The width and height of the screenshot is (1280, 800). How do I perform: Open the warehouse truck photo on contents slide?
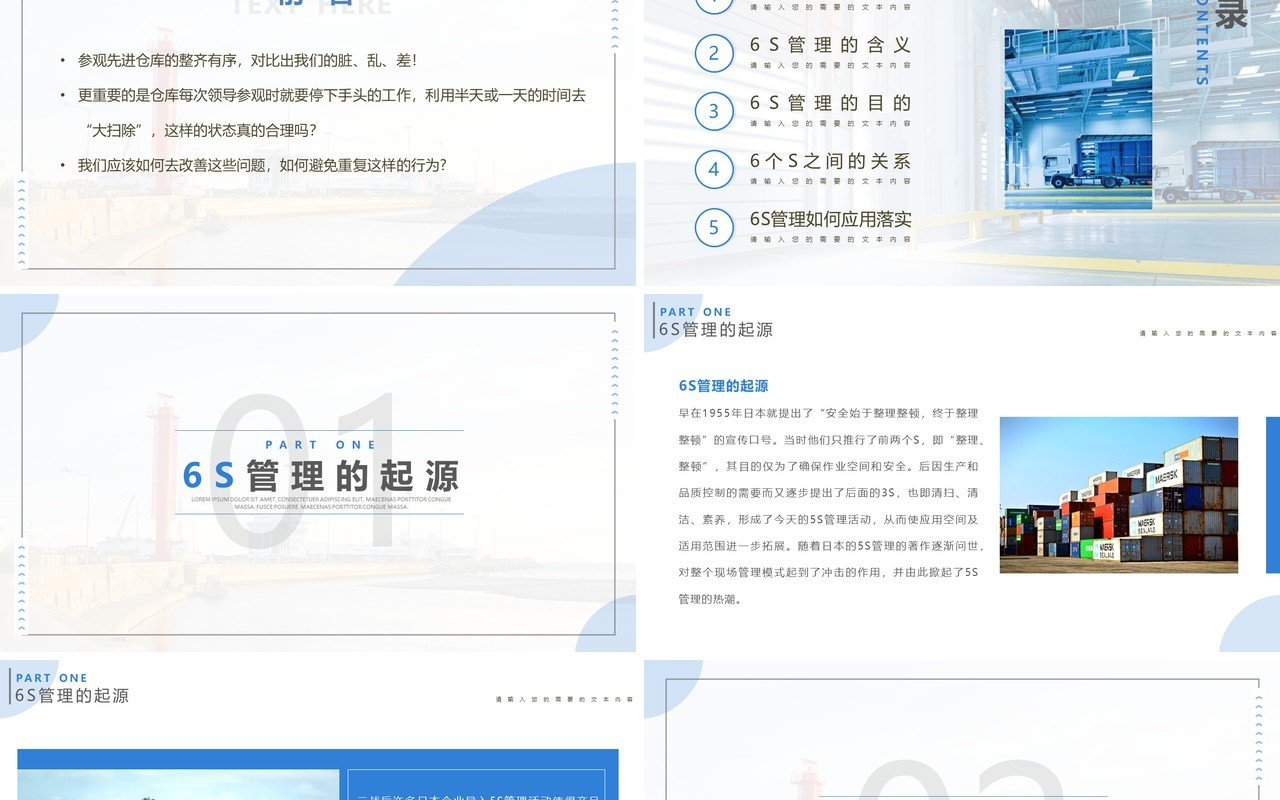[1078, 118]
